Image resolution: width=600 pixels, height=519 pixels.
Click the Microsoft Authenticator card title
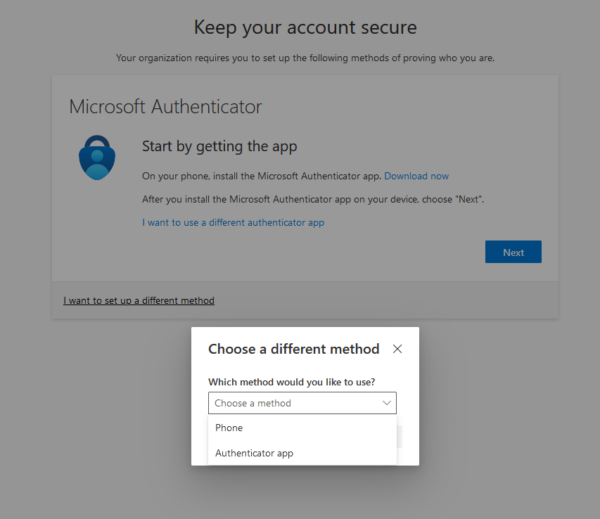coord(165,106)
